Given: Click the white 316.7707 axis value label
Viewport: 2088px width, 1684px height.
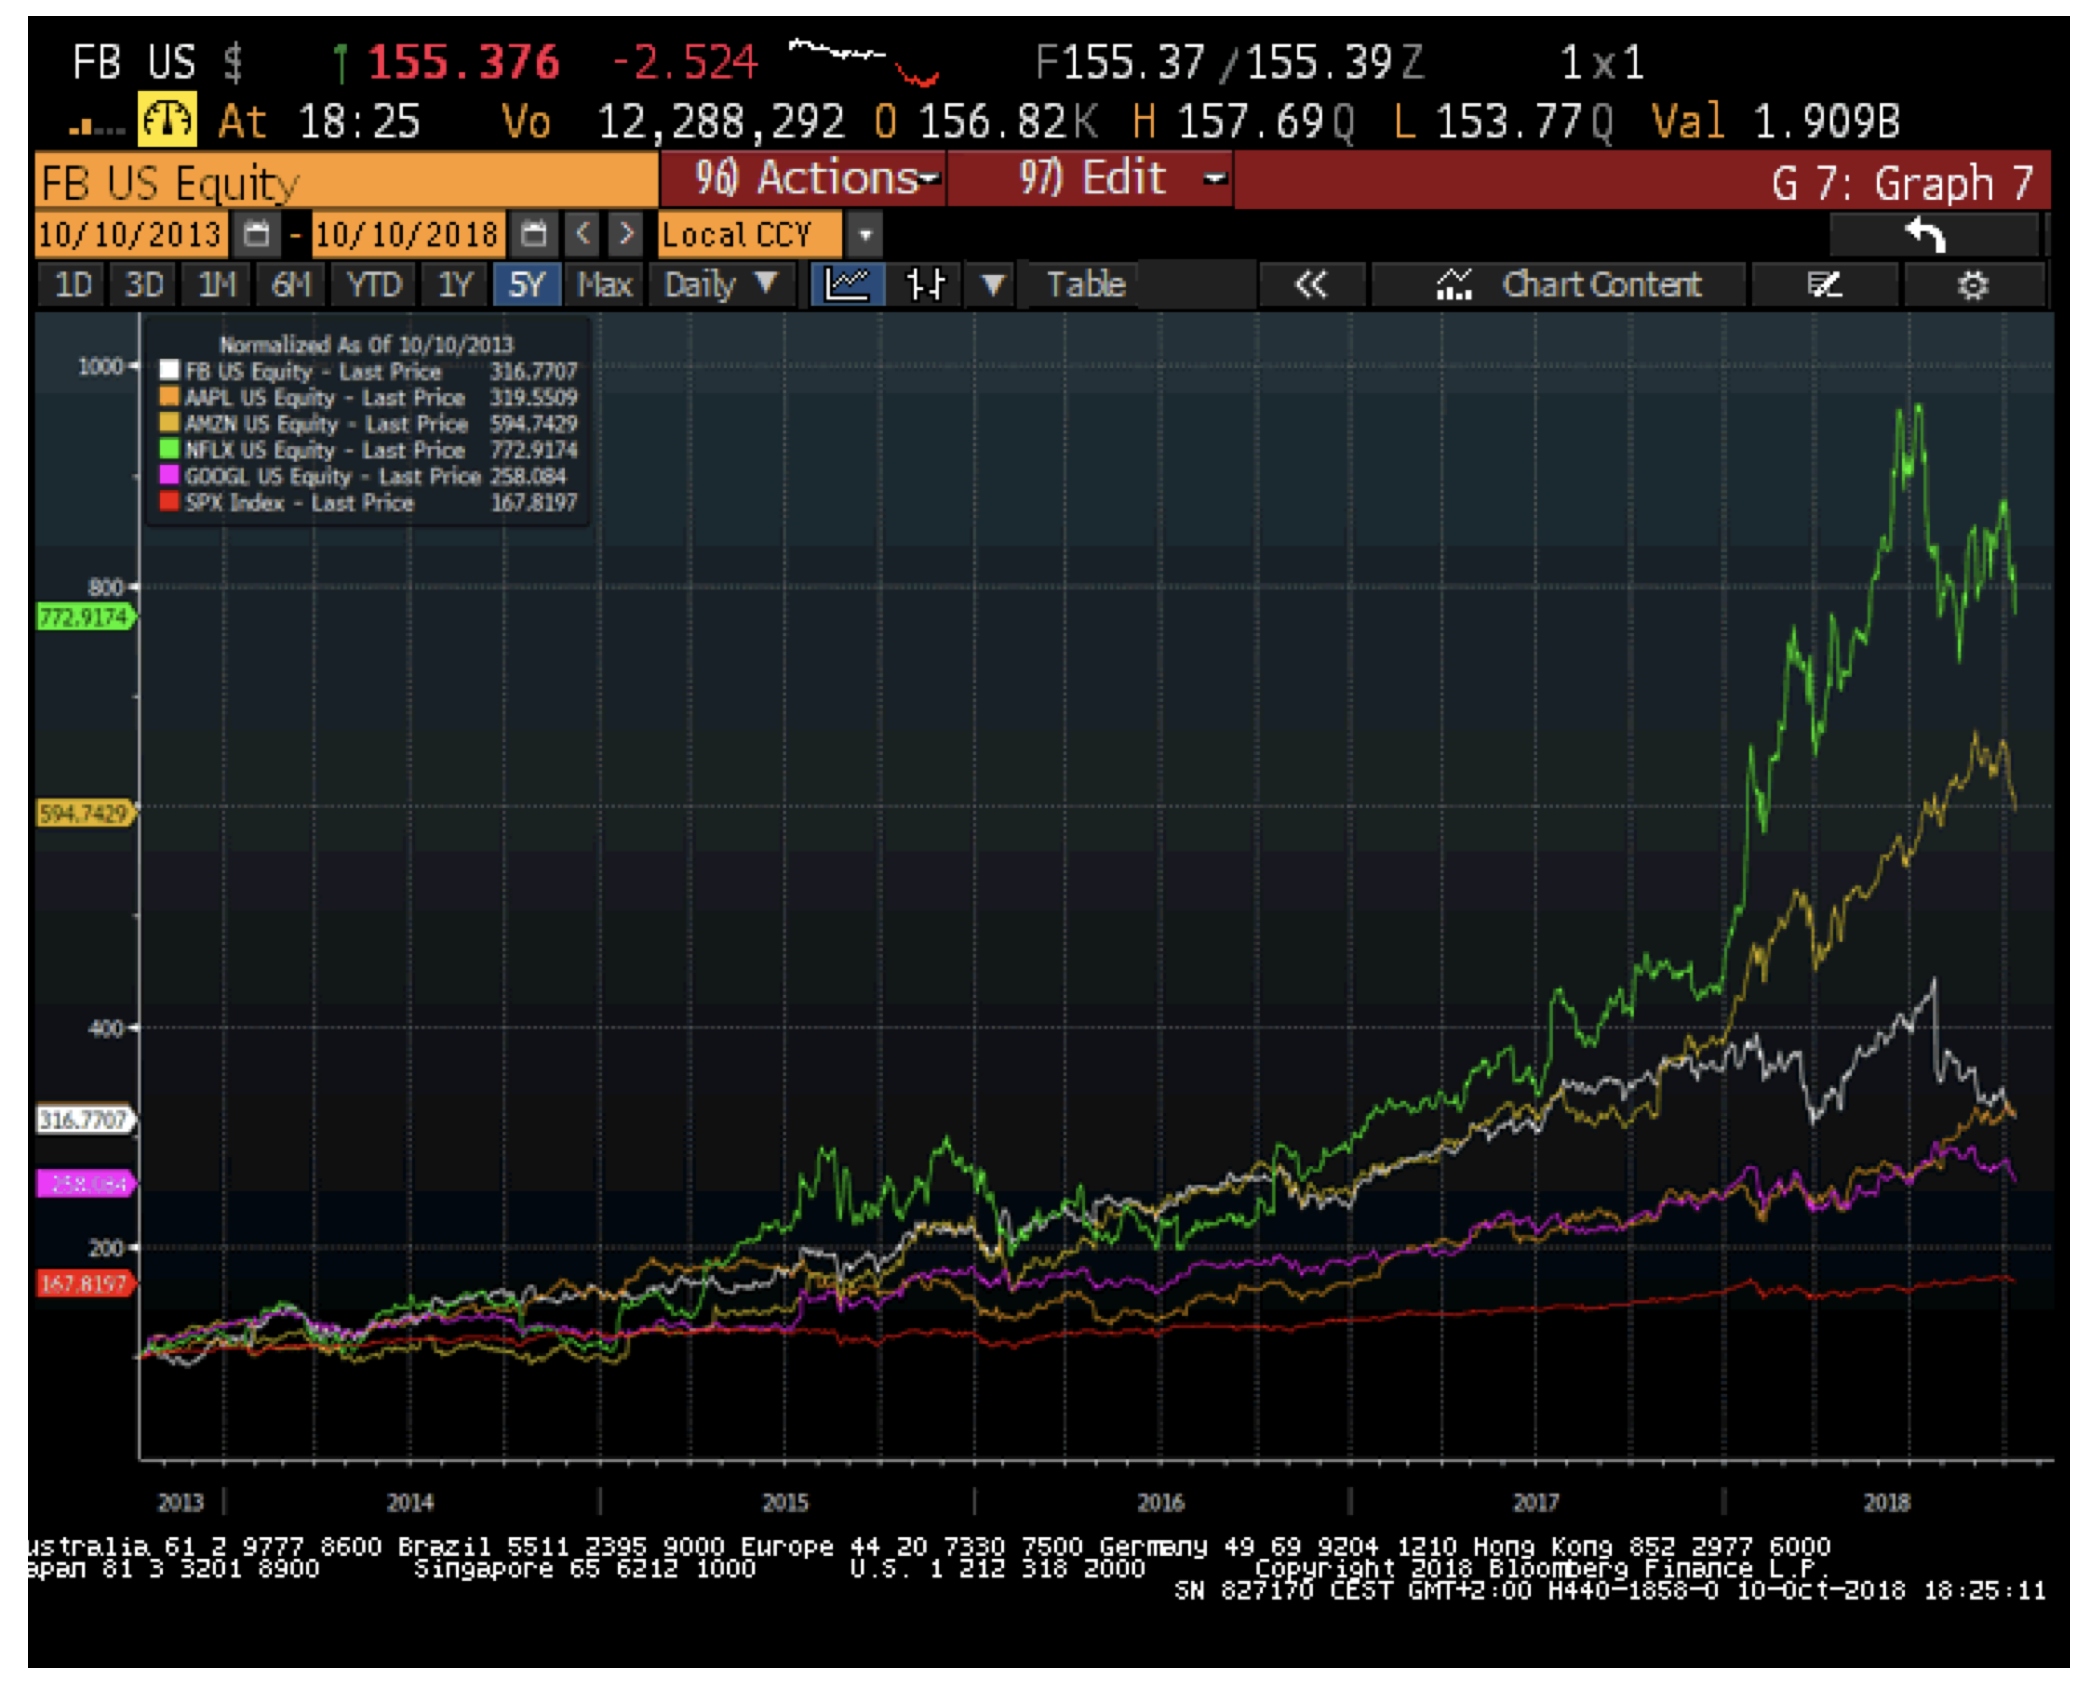Looking at the screenshot, I should 85,1119.
